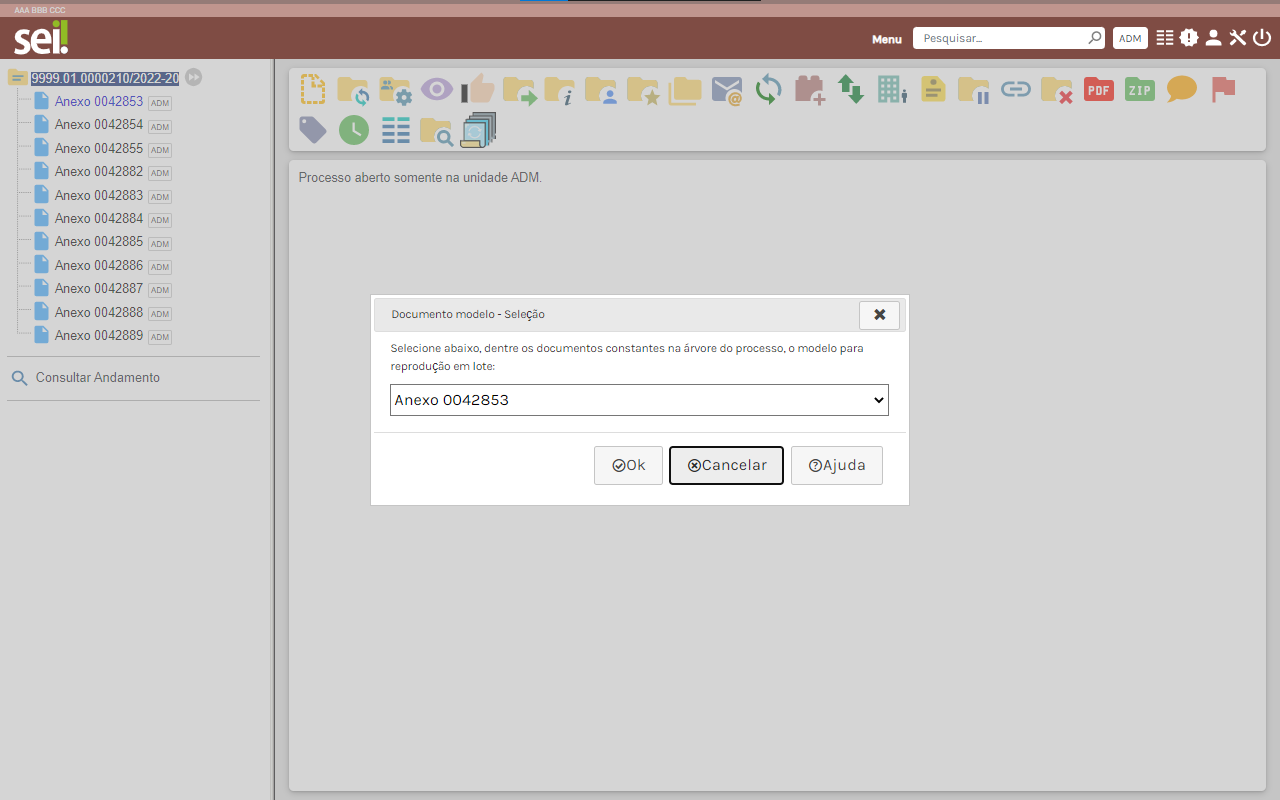Screen dimensions: 1280x800
Task: Click the ZIP file generation icon
Action: coord(1140,89)
